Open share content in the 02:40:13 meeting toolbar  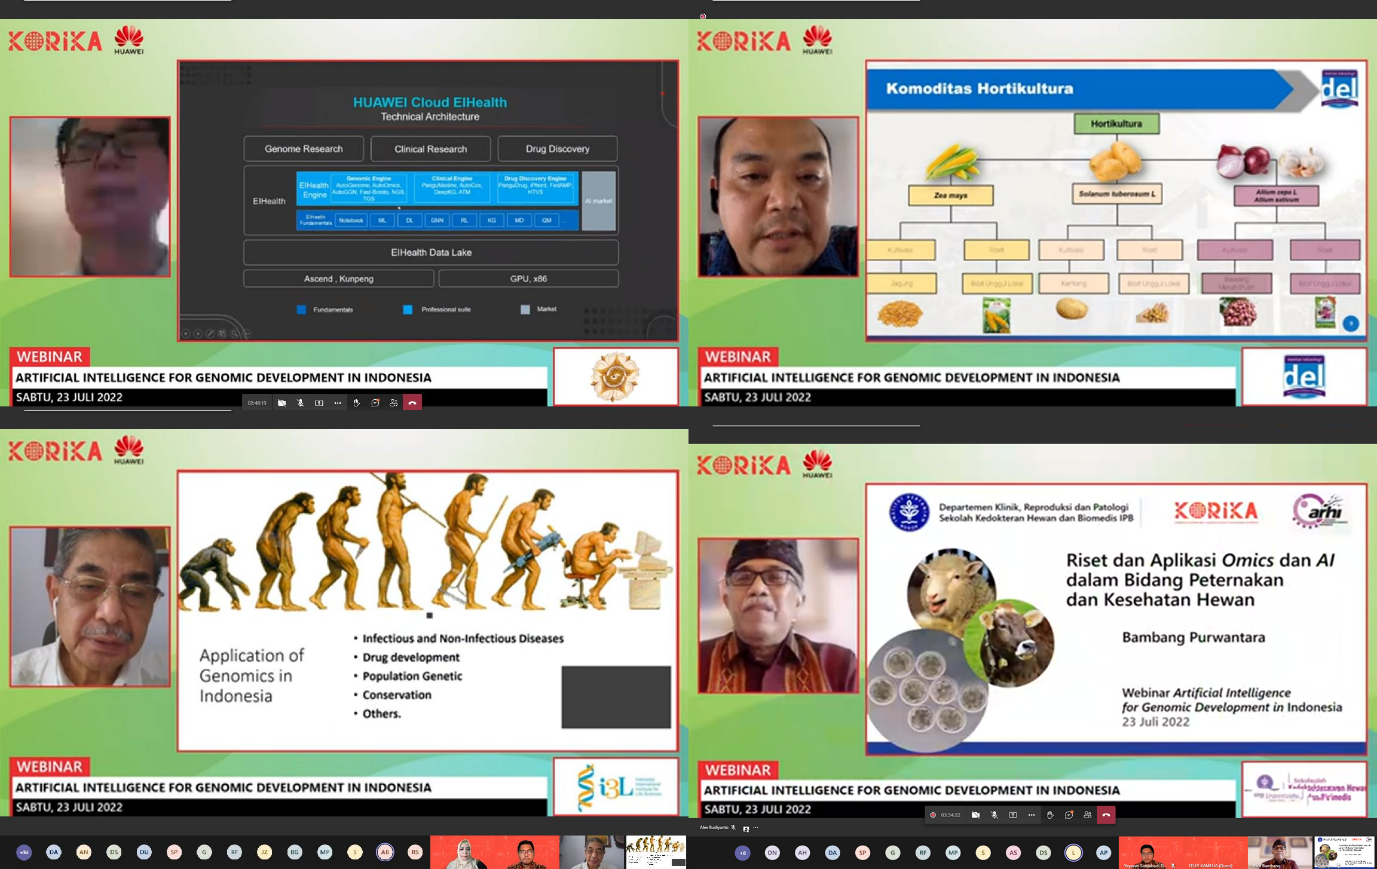(x=319, y=403)
